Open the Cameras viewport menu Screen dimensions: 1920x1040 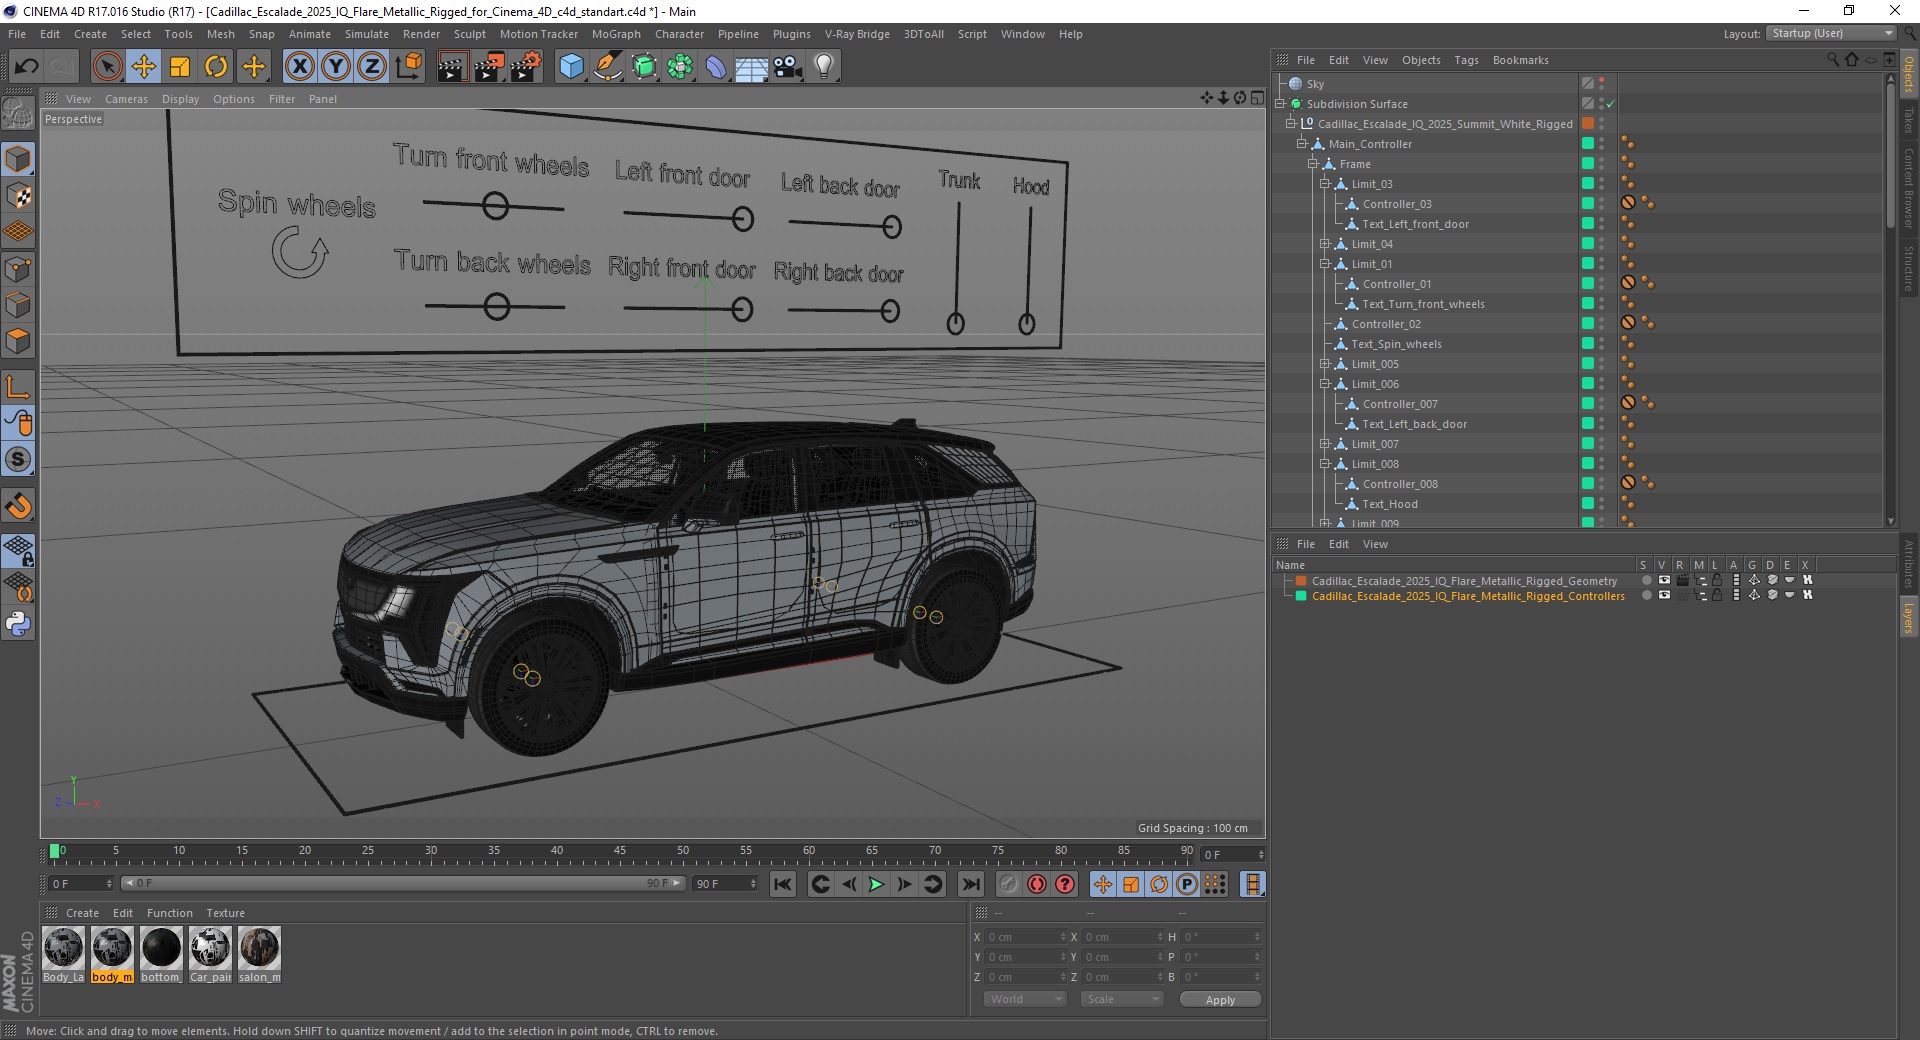click(x=126, y=99)
